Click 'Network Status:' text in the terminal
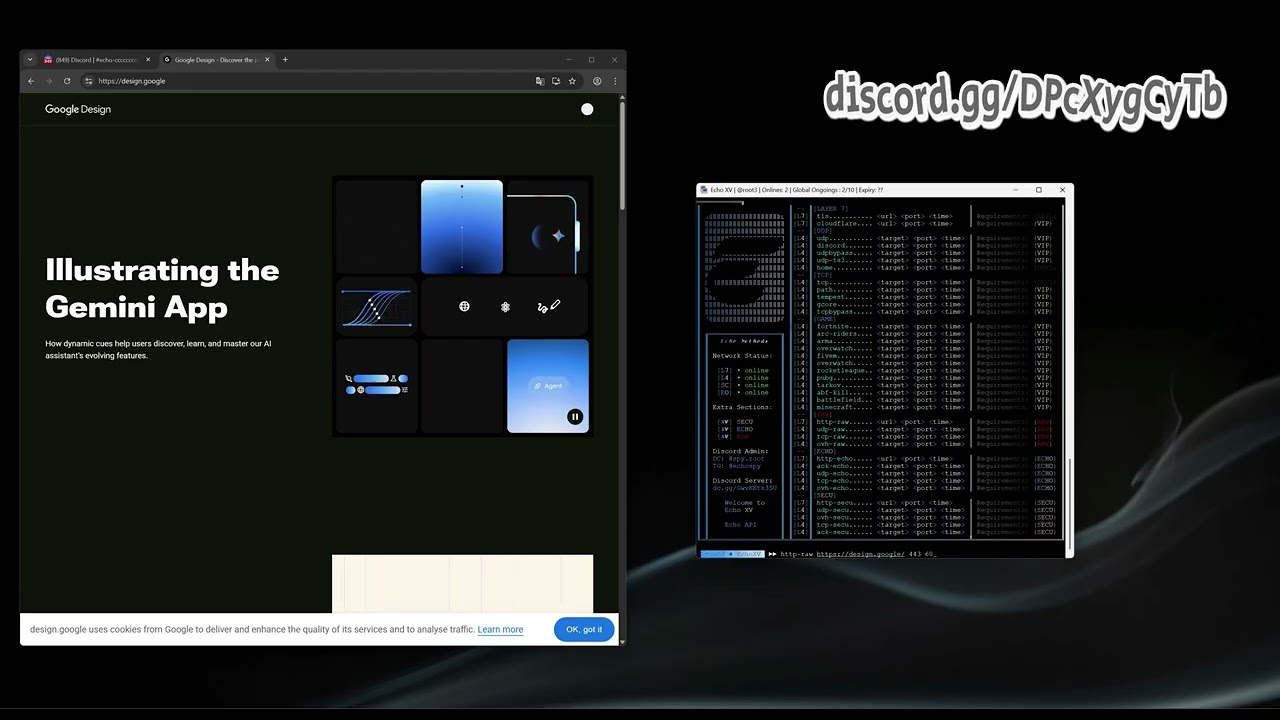 [x=741, y=356]
